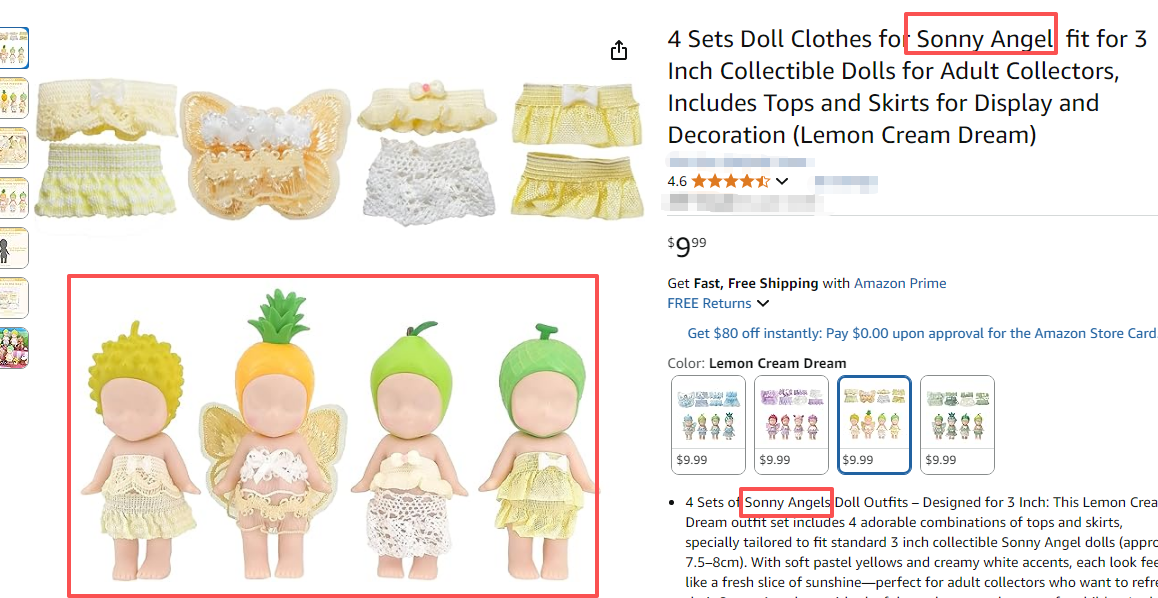View the sixth gallery thumbnail
This screenshot has width=1158, height=598.
tap(14, 298)
